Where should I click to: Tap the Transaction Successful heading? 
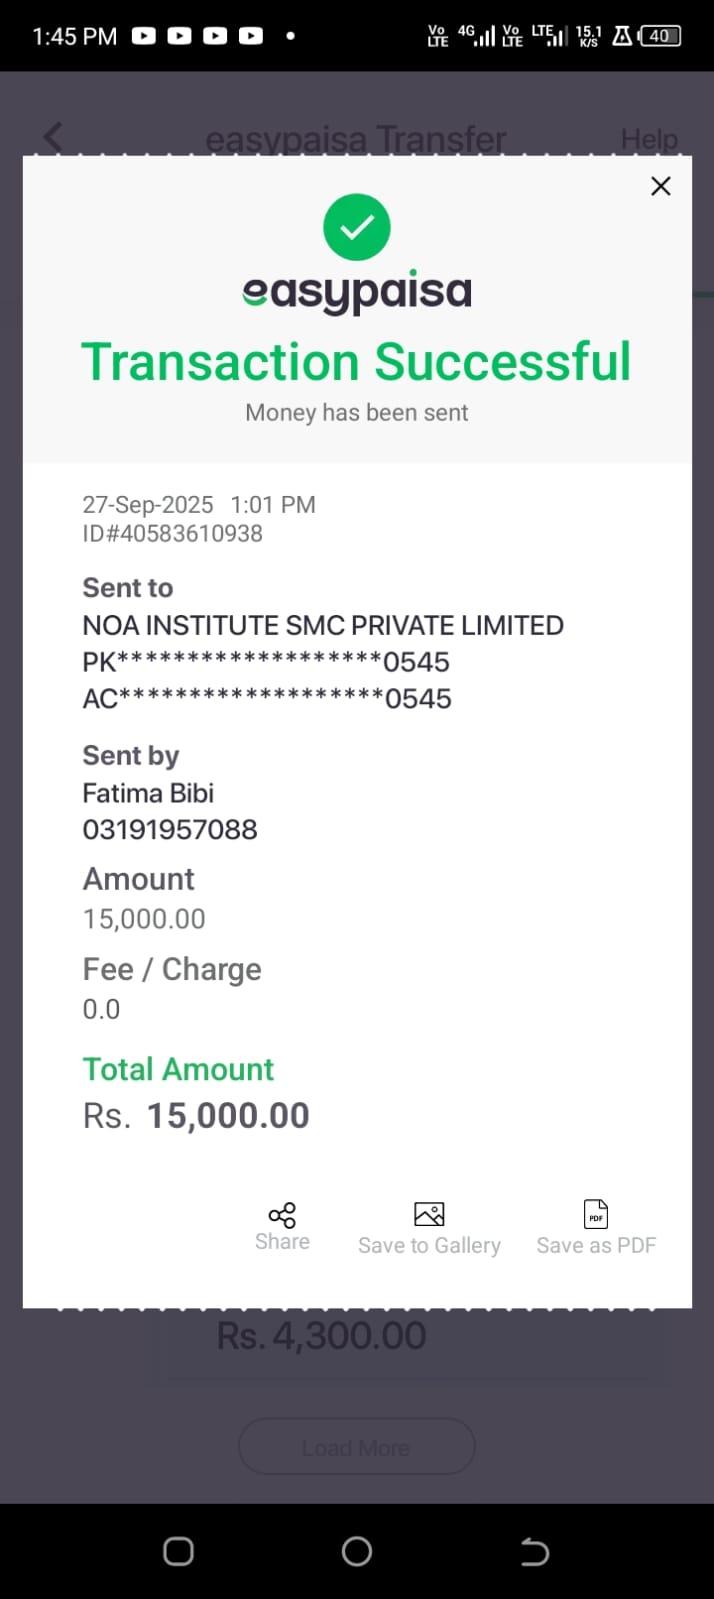(356, 362)
